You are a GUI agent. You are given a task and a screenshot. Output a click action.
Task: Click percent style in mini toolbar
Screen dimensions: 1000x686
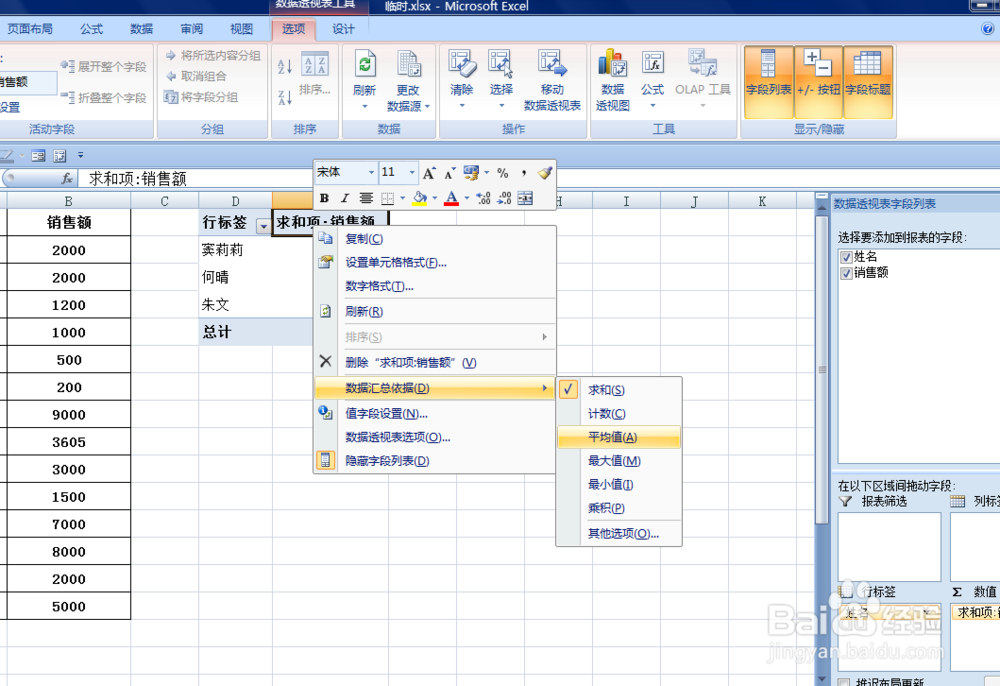[x=503, y=173]
